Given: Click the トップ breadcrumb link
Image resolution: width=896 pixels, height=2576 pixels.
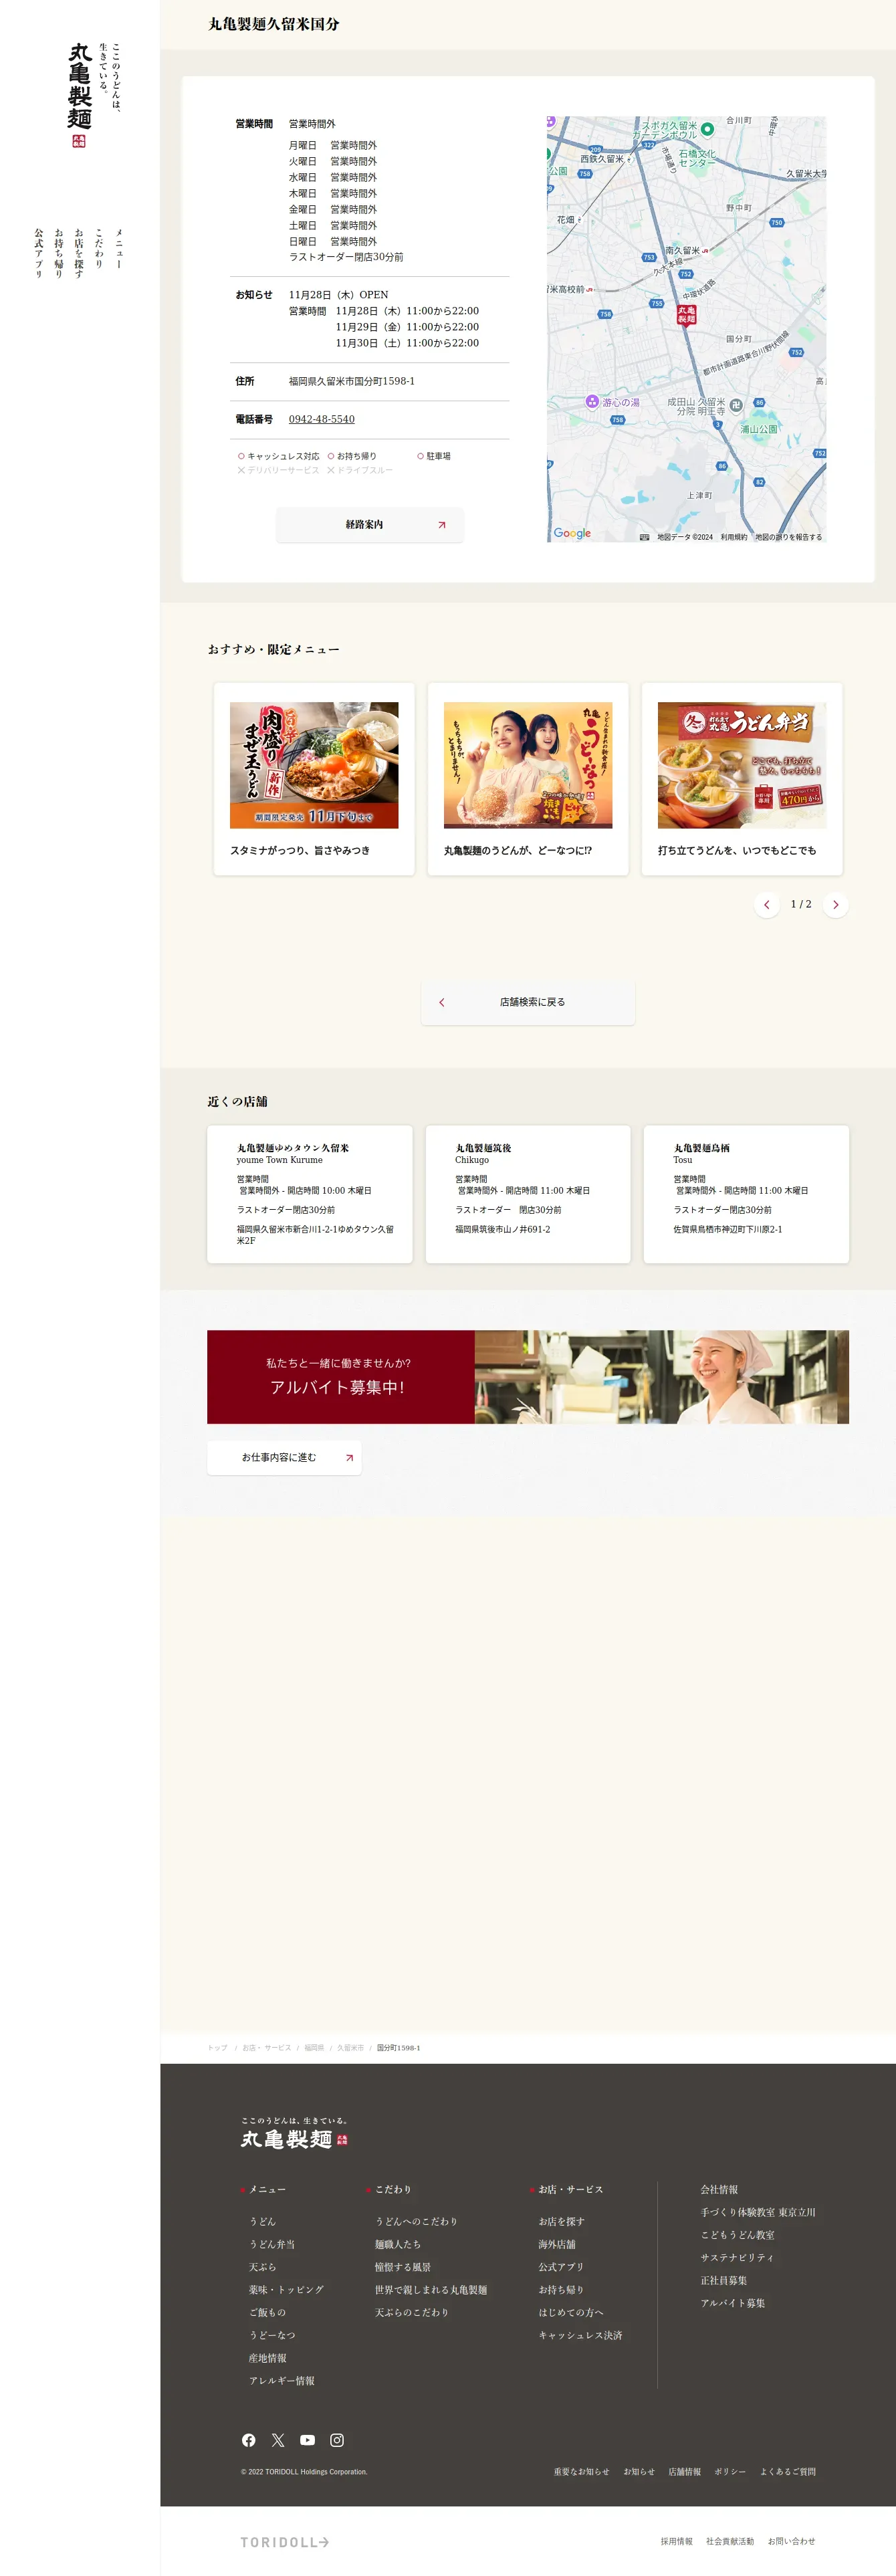Looking at the screenshot, I should tap(217, 2047).
